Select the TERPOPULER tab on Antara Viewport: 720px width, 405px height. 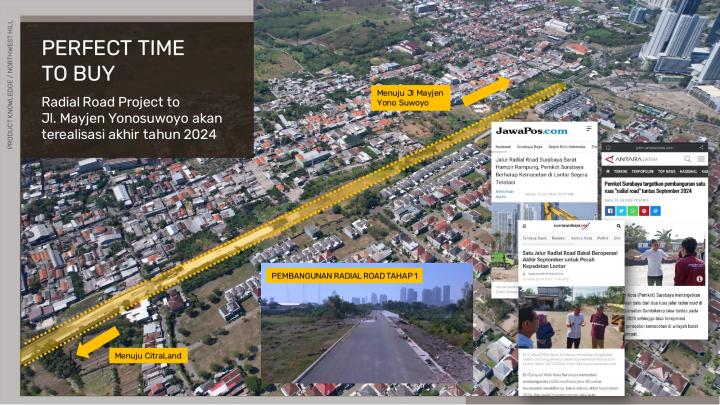pyautogui.click(x=641, y=171)
